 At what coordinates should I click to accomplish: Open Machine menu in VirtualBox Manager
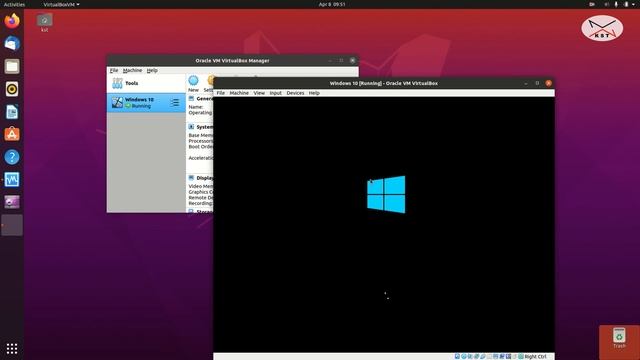(x=132, y=71)
